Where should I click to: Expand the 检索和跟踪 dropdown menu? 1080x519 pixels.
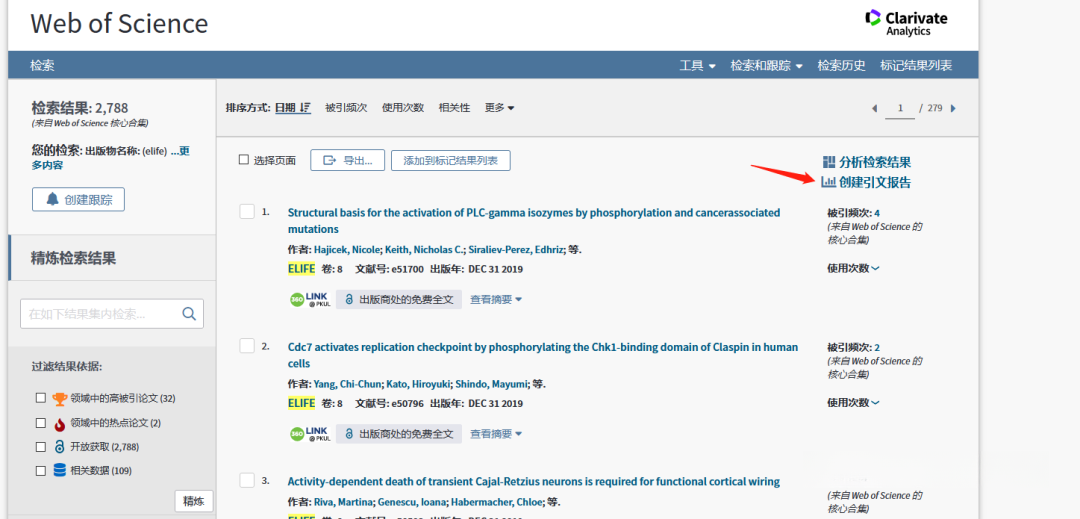pos(767,65)
